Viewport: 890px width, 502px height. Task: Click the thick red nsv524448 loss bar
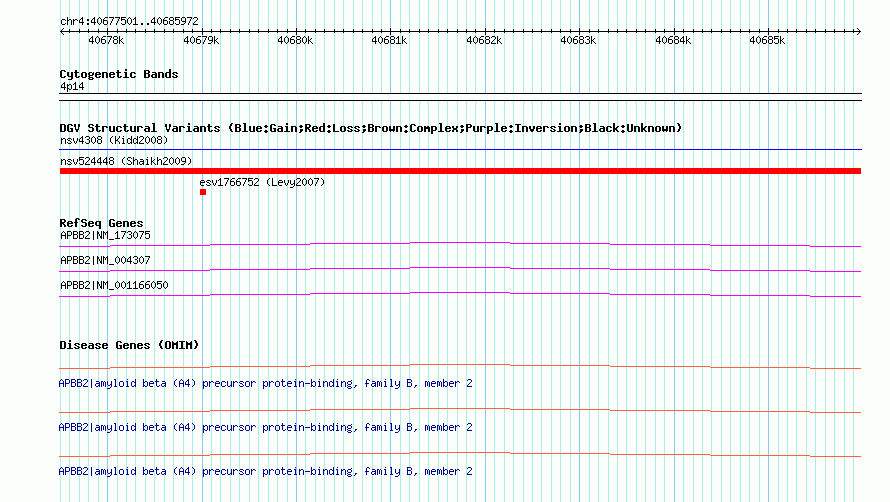point(460,171)
